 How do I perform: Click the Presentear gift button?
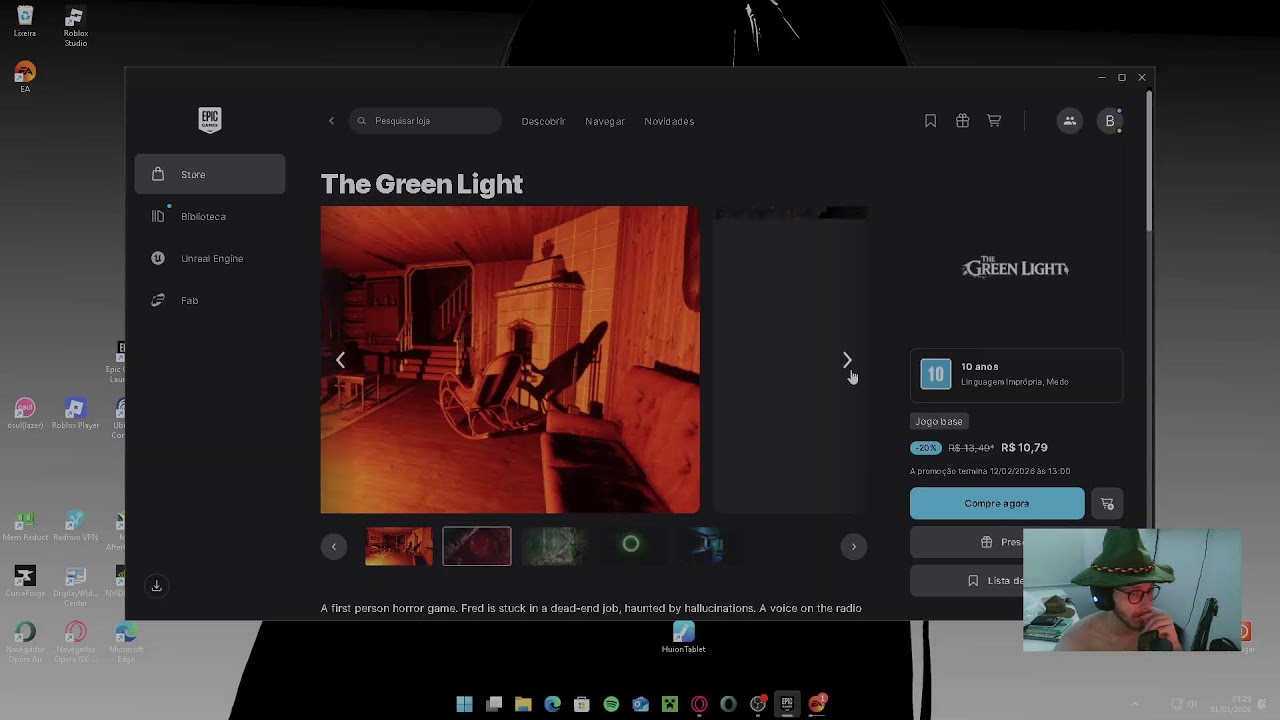tap(967, 542)
